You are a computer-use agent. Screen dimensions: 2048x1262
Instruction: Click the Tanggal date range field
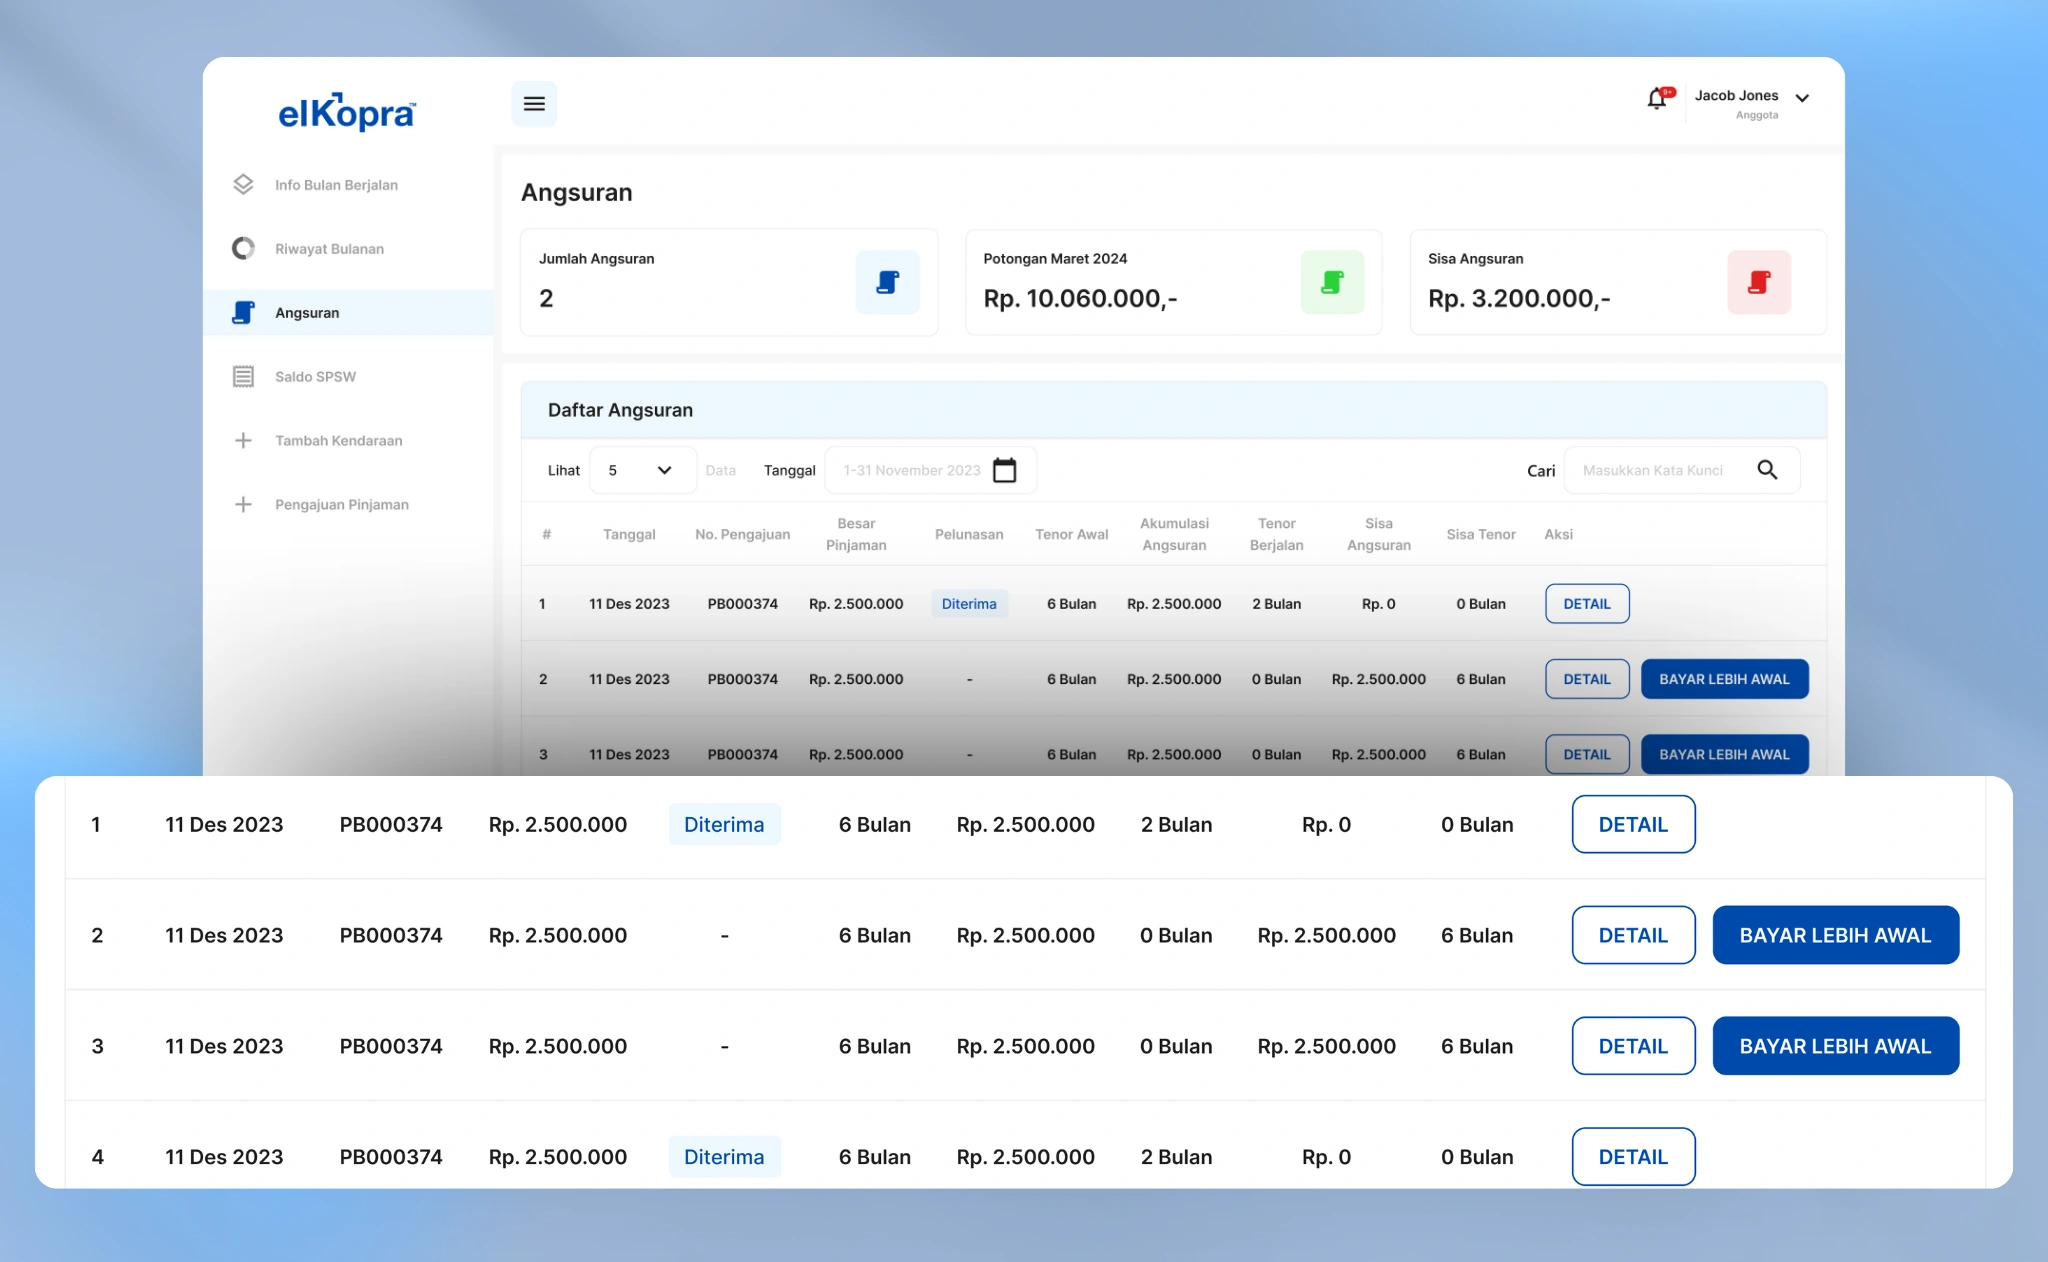click(x=930, y=470)
